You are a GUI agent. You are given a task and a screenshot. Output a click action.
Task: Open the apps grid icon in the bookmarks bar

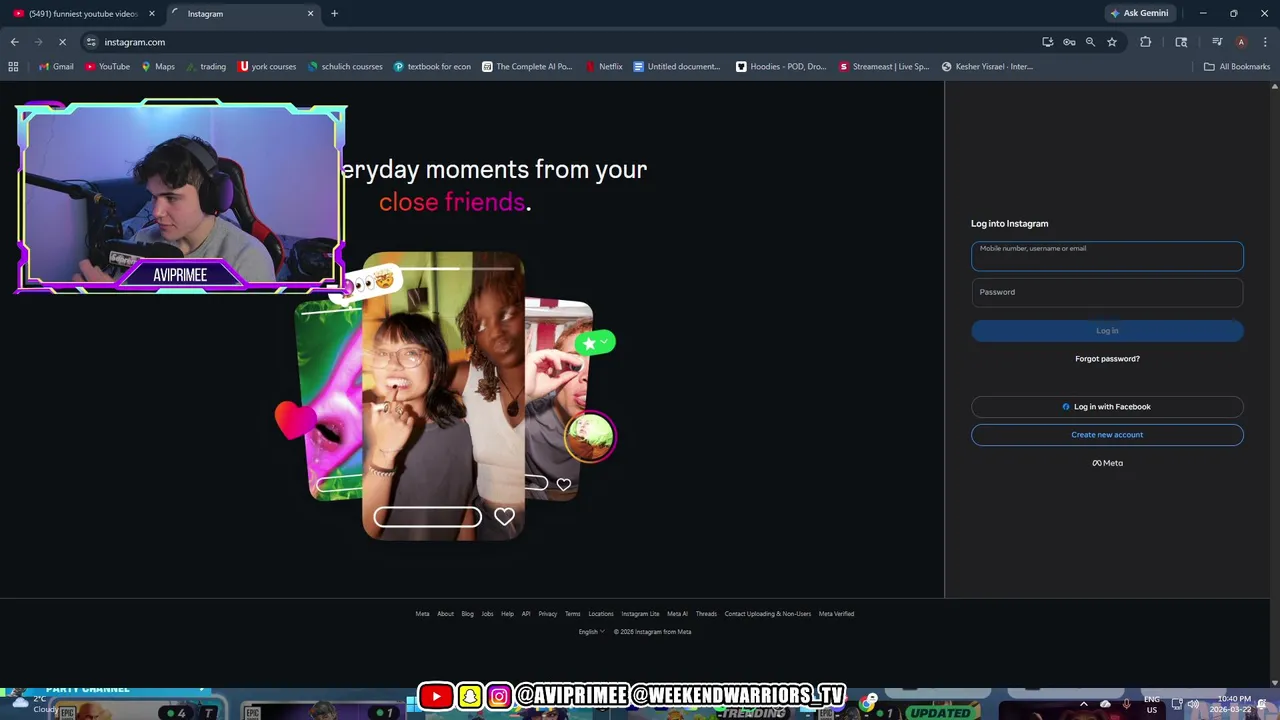13,67
